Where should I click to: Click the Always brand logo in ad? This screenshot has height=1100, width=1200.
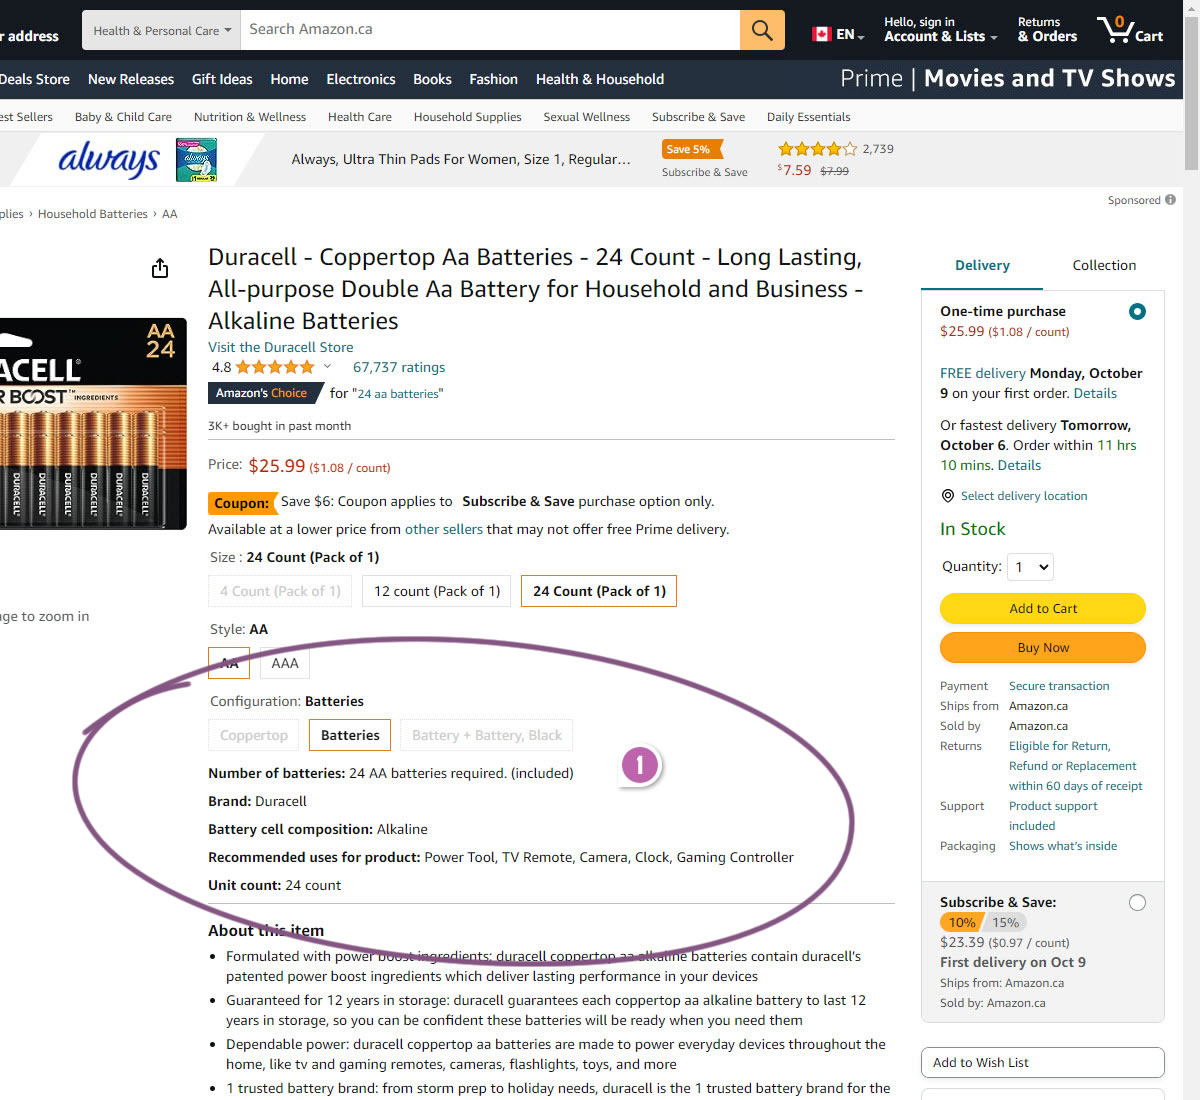pos(109,160)
